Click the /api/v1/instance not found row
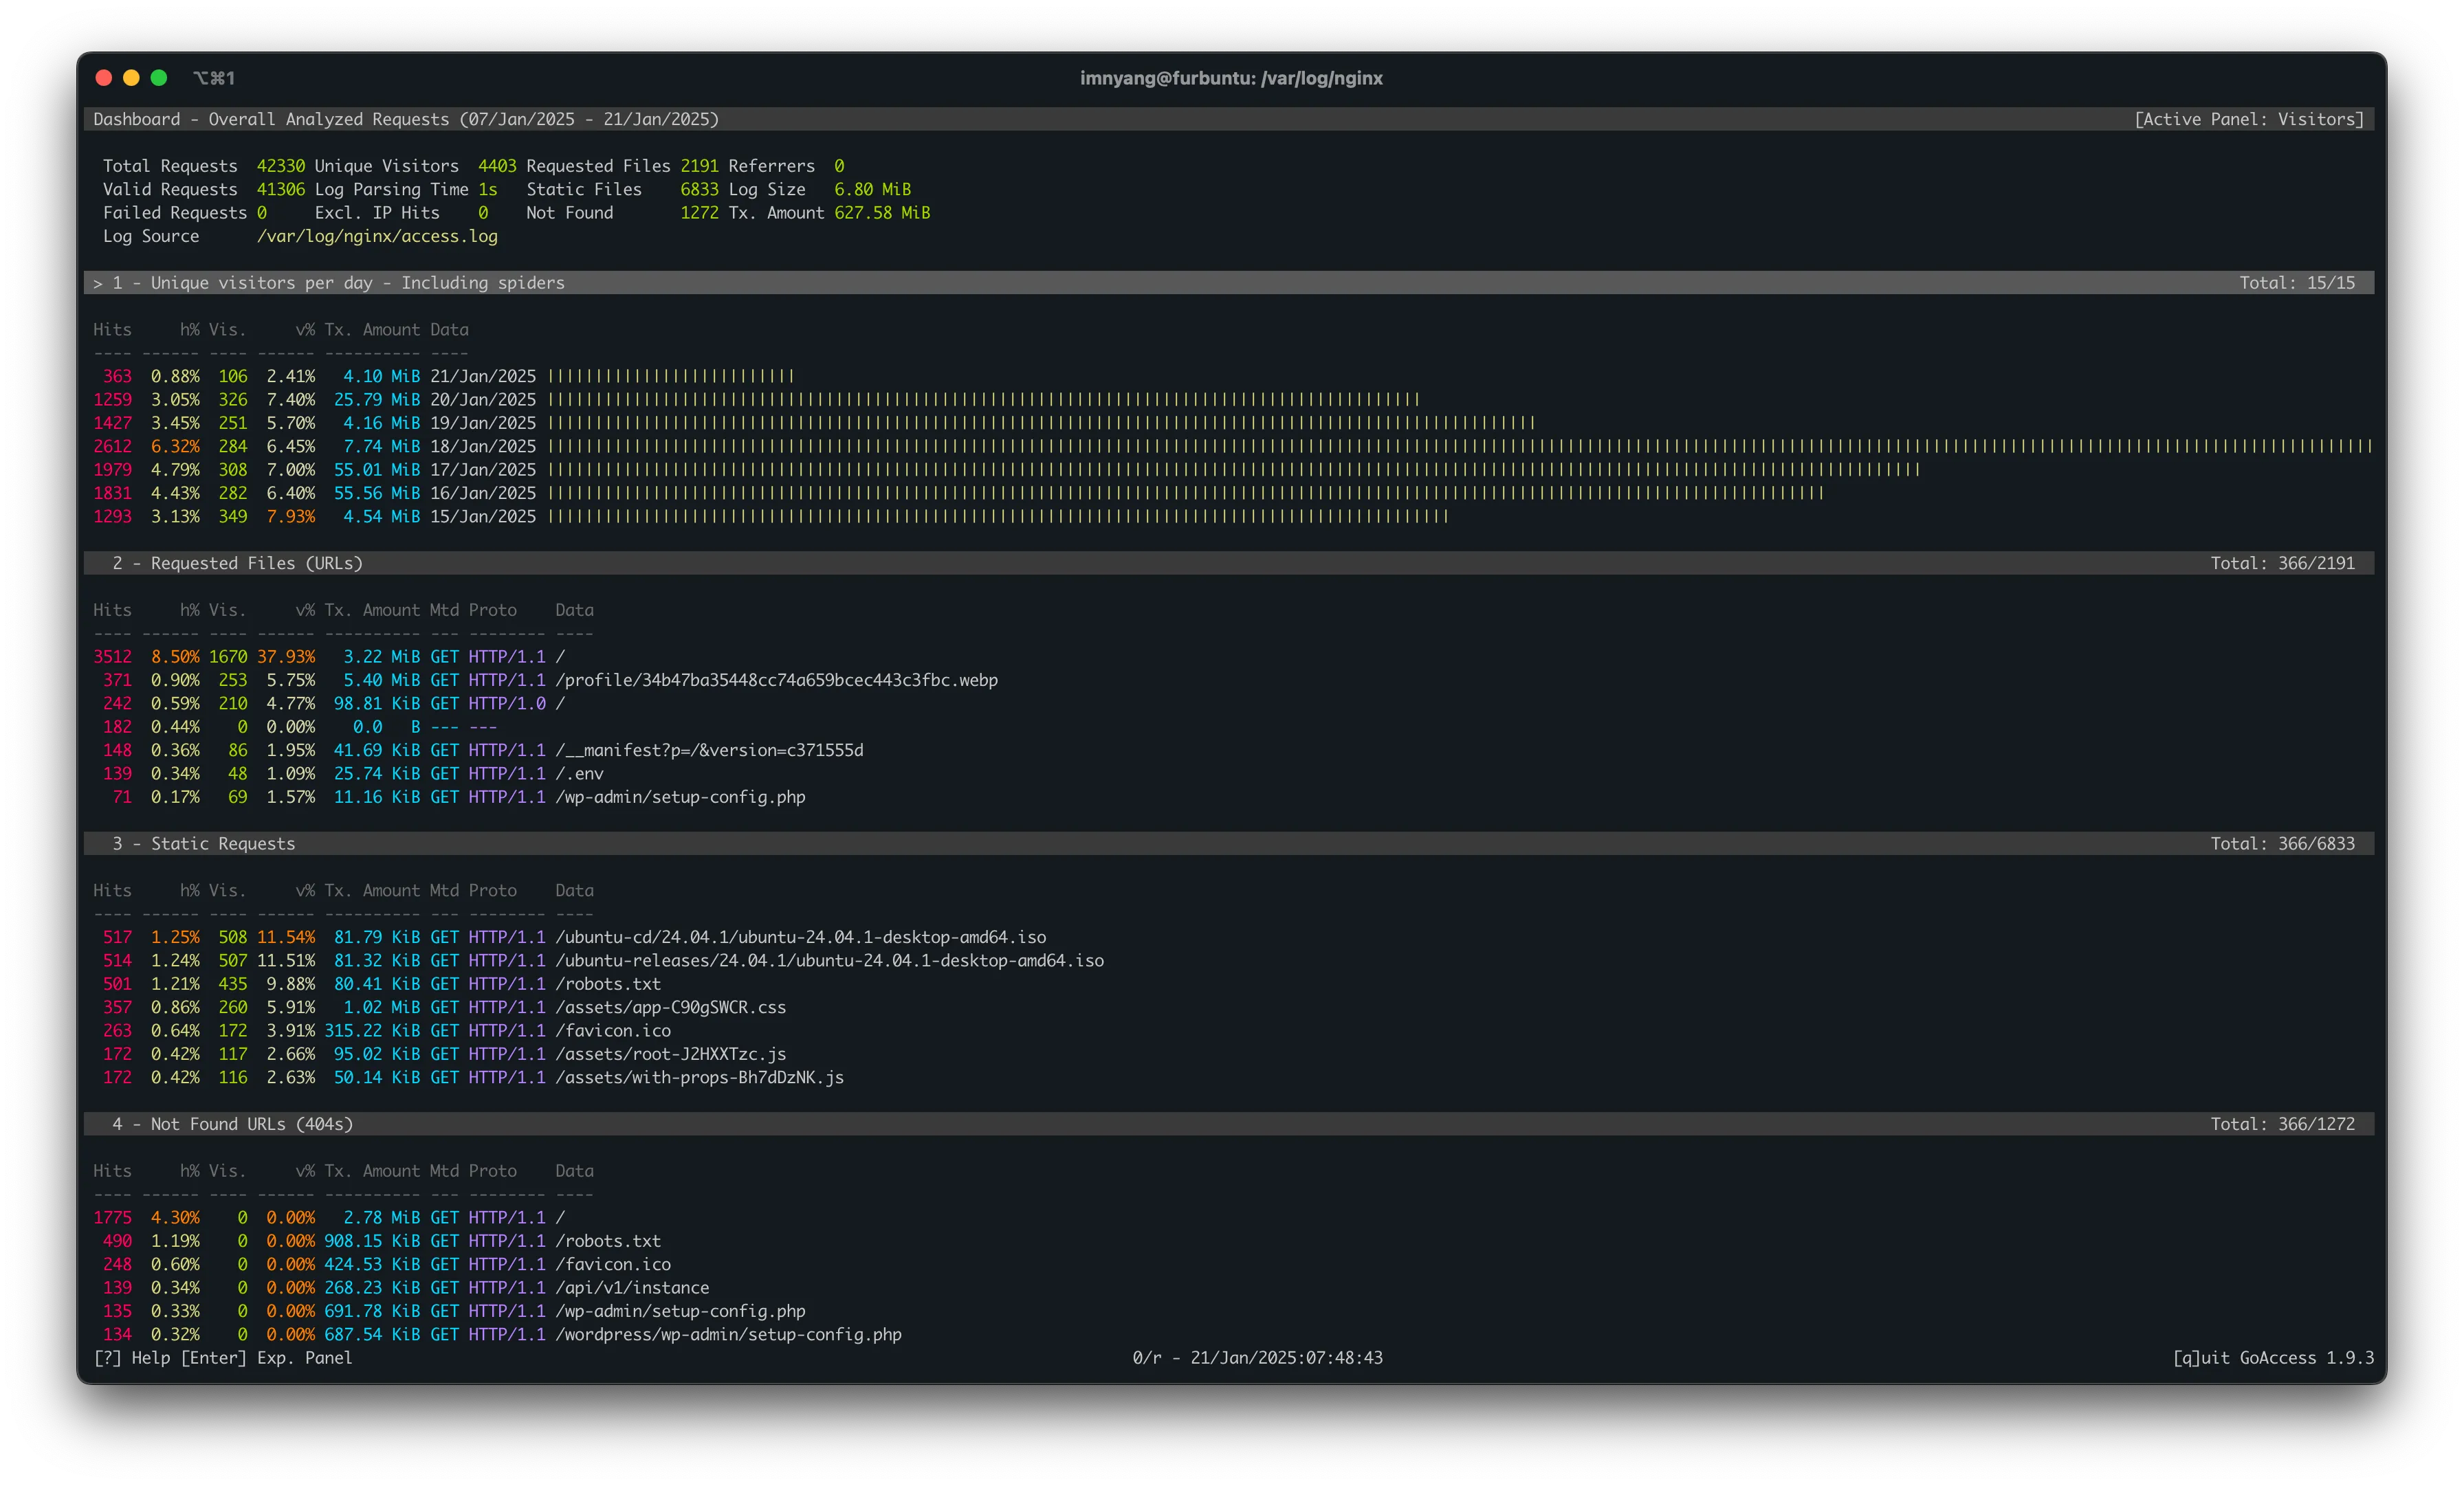Image resolution: width=2464 pixels, height=1486 pixels. pyautogui.click(x=632, y=1288)
